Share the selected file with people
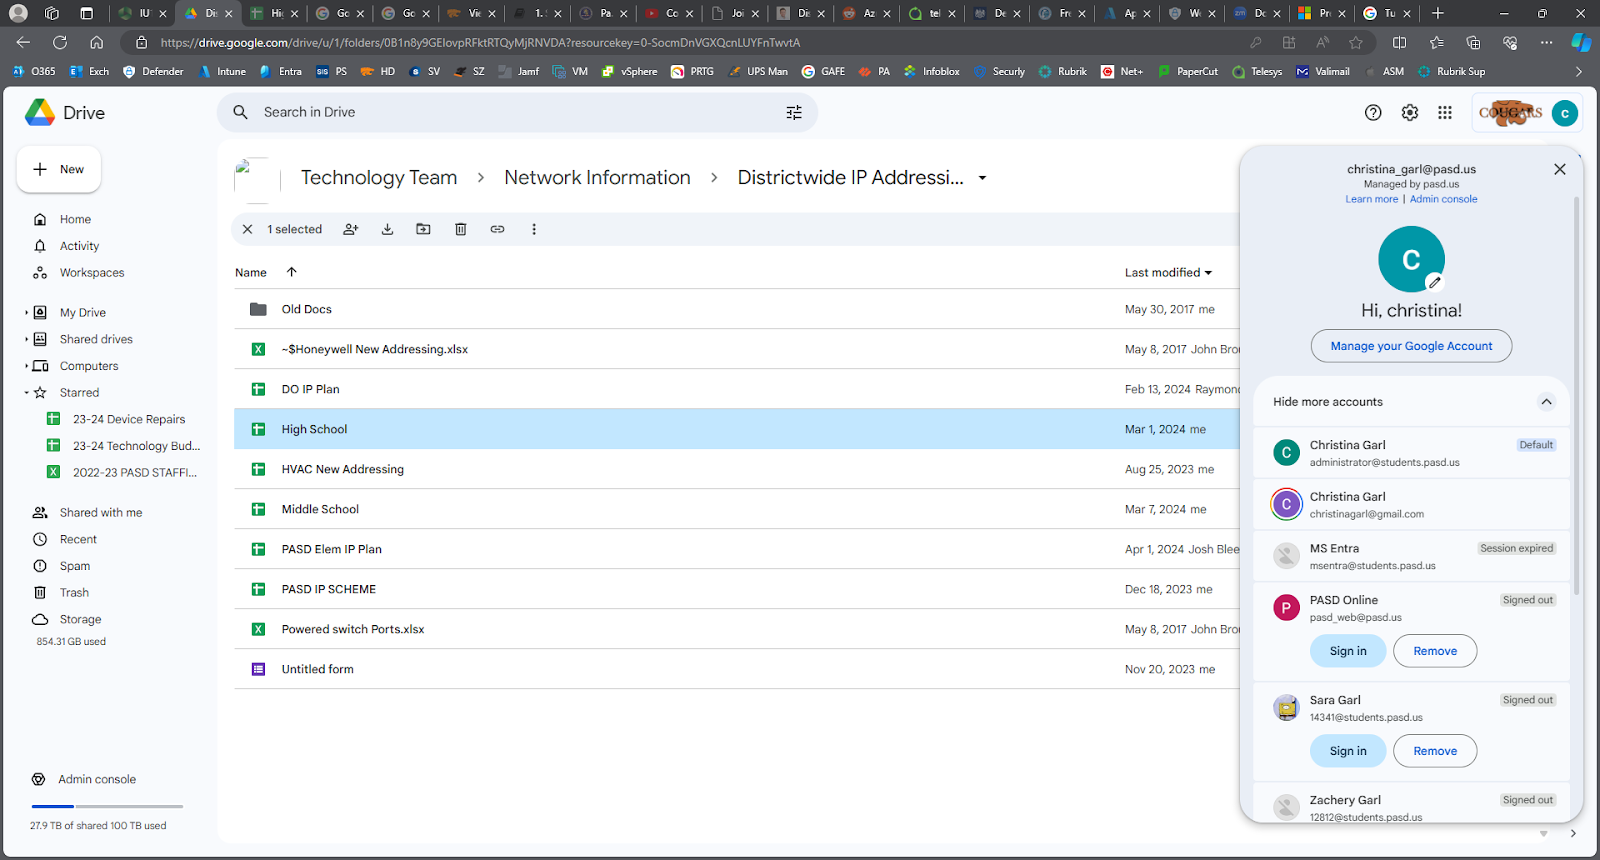 (x=351, y=229)
